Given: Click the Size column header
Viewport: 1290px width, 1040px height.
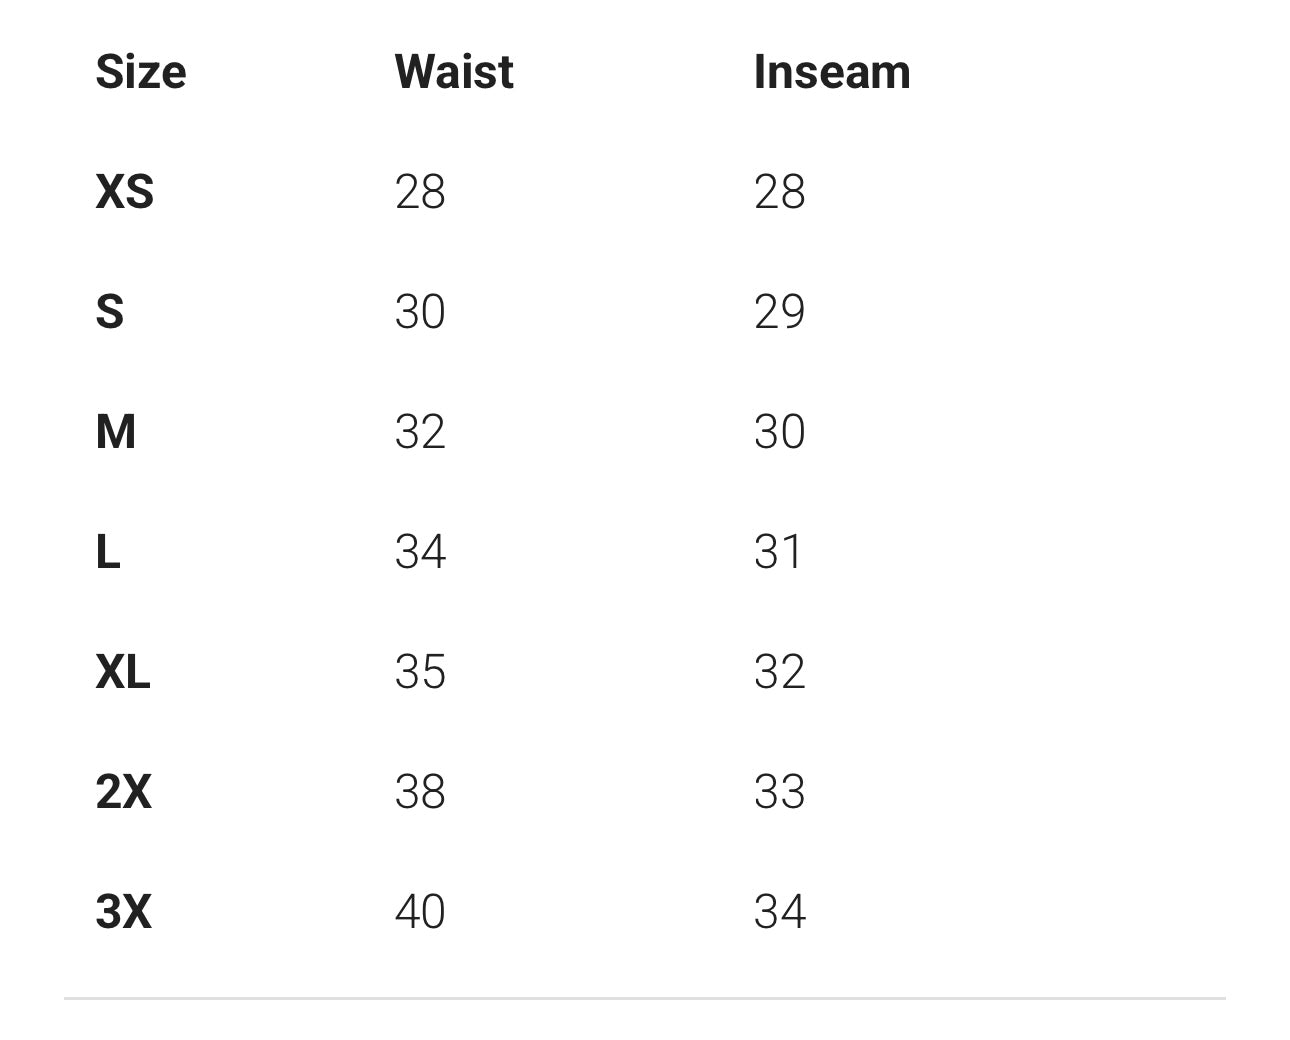Looking at the screenshot, I should [141, 72].
